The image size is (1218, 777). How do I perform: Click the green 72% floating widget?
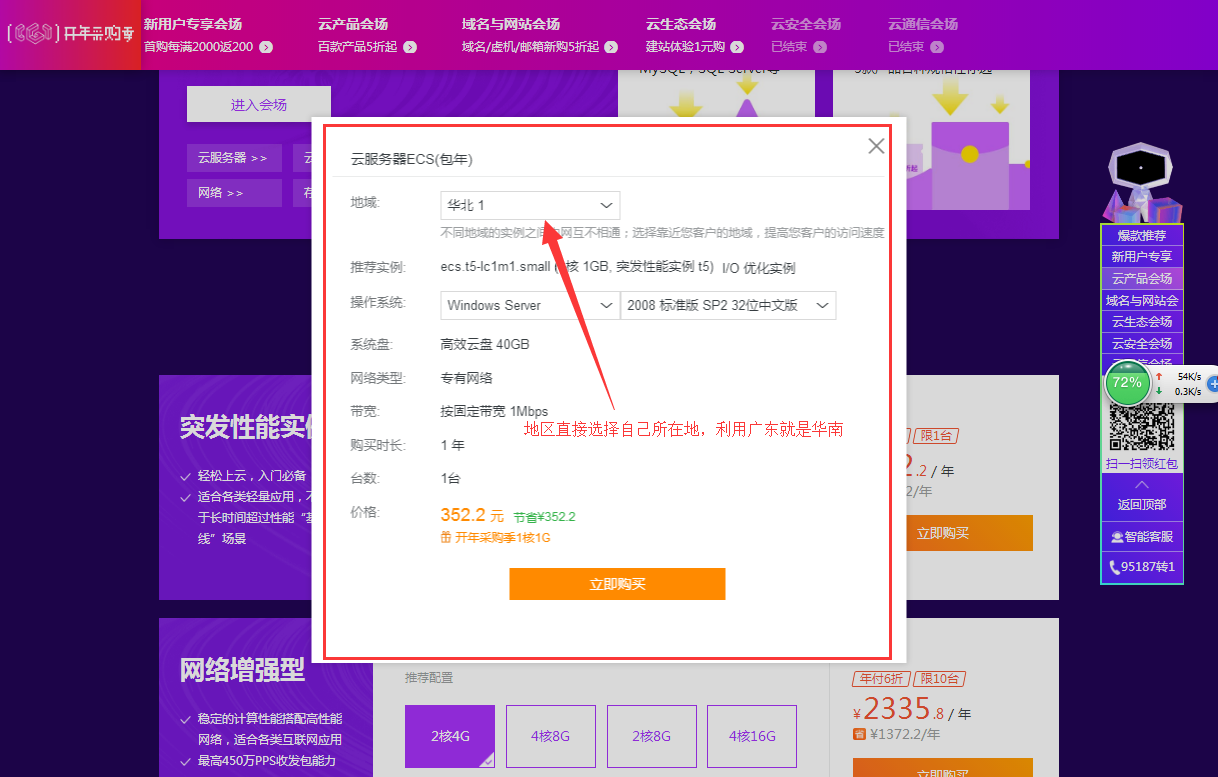[x=1127, y=383]
